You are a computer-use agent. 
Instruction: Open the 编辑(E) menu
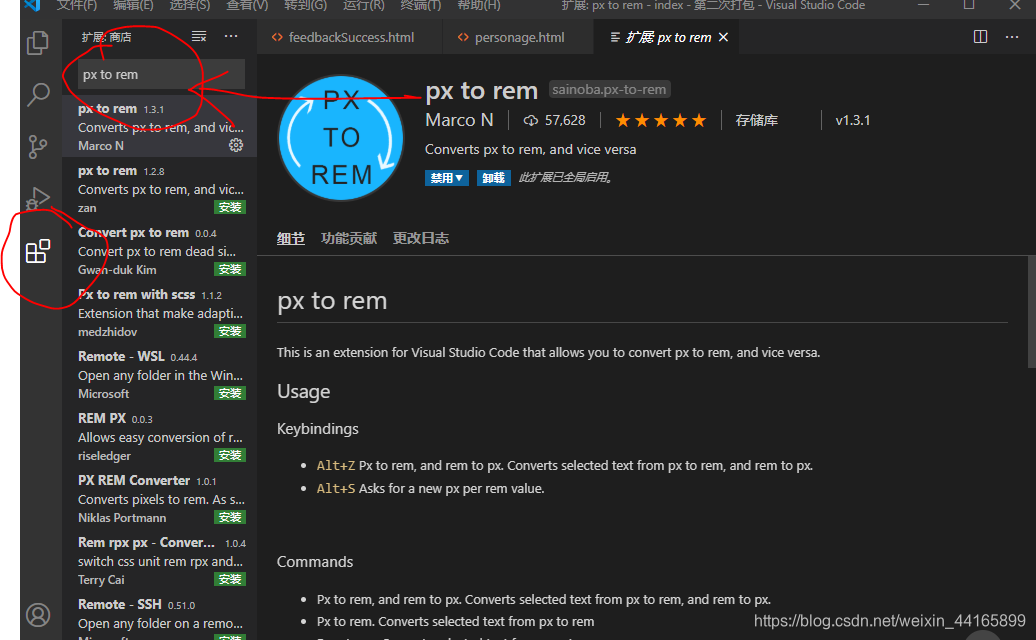click(x=133, y=5)
